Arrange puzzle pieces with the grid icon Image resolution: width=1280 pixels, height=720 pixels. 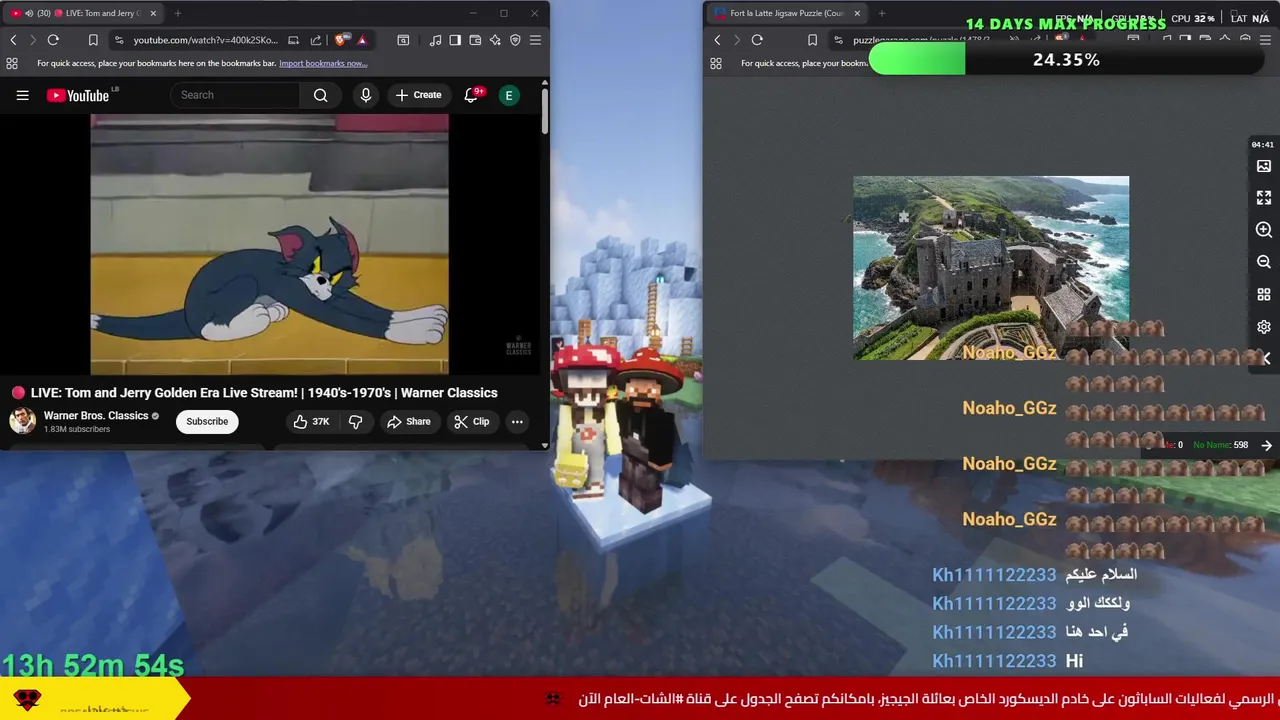pyautogui.click(x=1264, y=295)
